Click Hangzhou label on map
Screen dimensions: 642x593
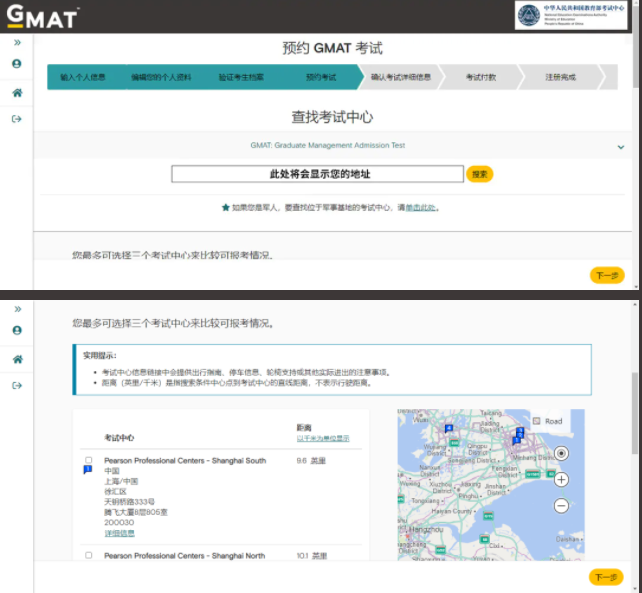[x=426, y=530]
